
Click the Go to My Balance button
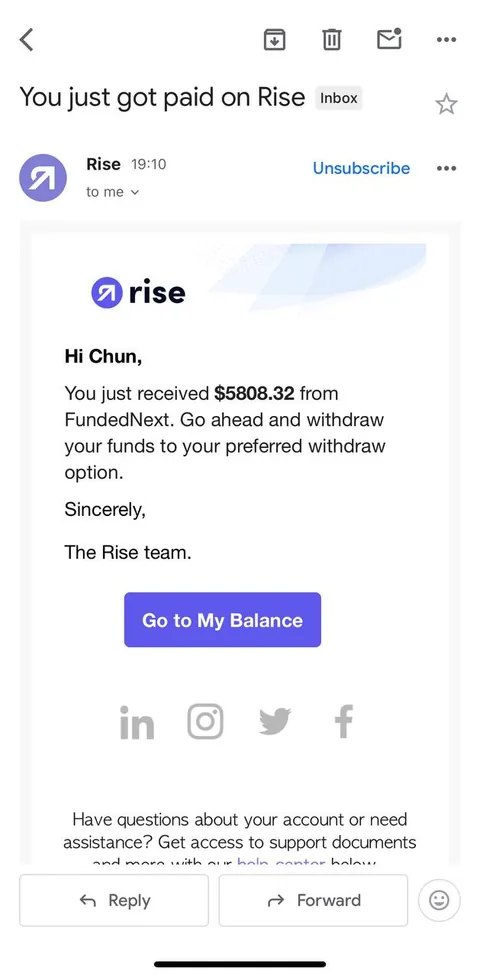click(223, 620)
